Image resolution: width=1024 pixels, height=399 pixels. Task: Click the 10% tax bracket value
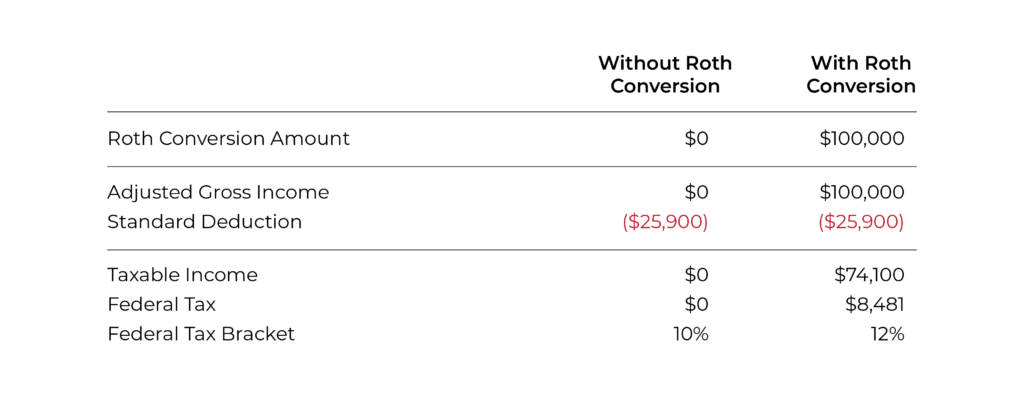click(x=691, y=334)
